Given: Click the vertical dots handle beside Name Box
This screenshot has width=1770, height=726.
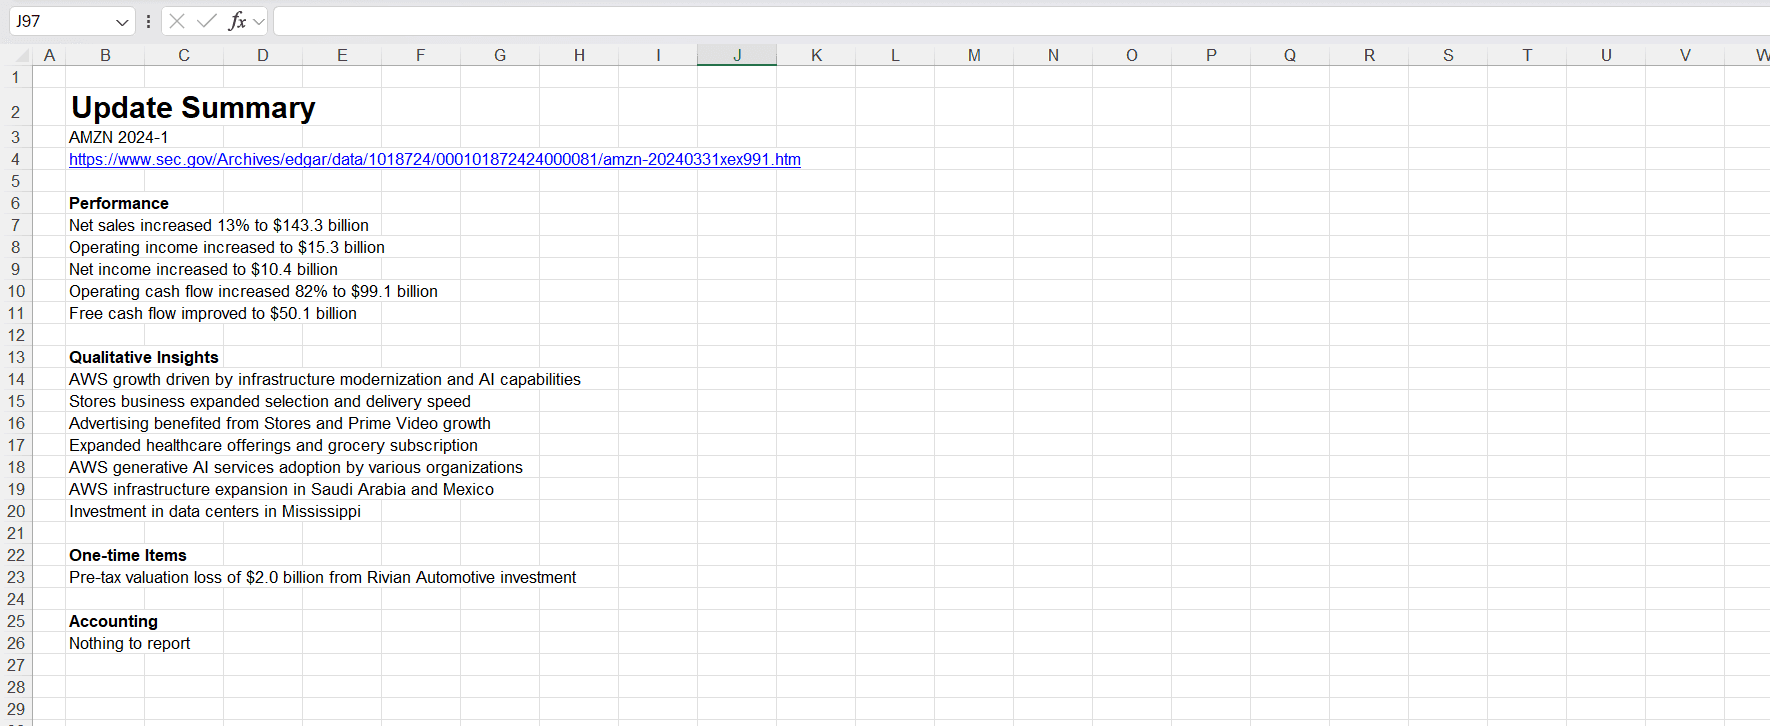Looking at the screenshot, I should pos(148,21).
